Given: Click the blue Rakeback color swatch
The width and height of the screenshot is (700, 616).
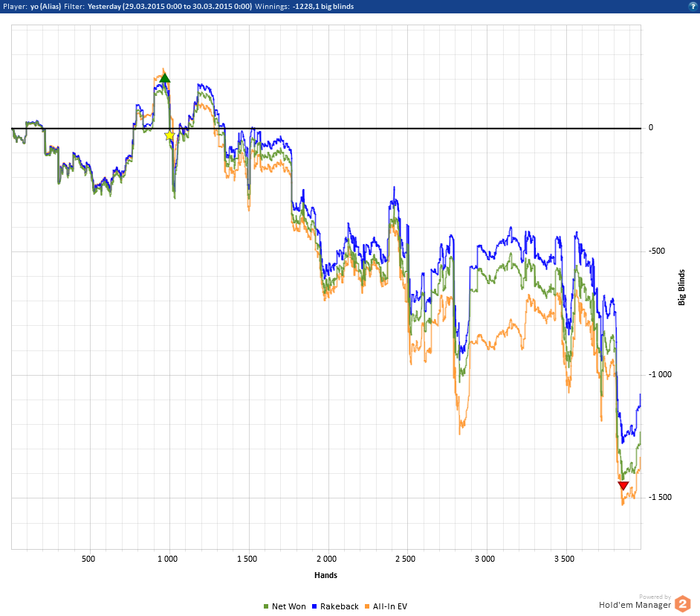Looking at the screenshot, I should tap(314, 607).
